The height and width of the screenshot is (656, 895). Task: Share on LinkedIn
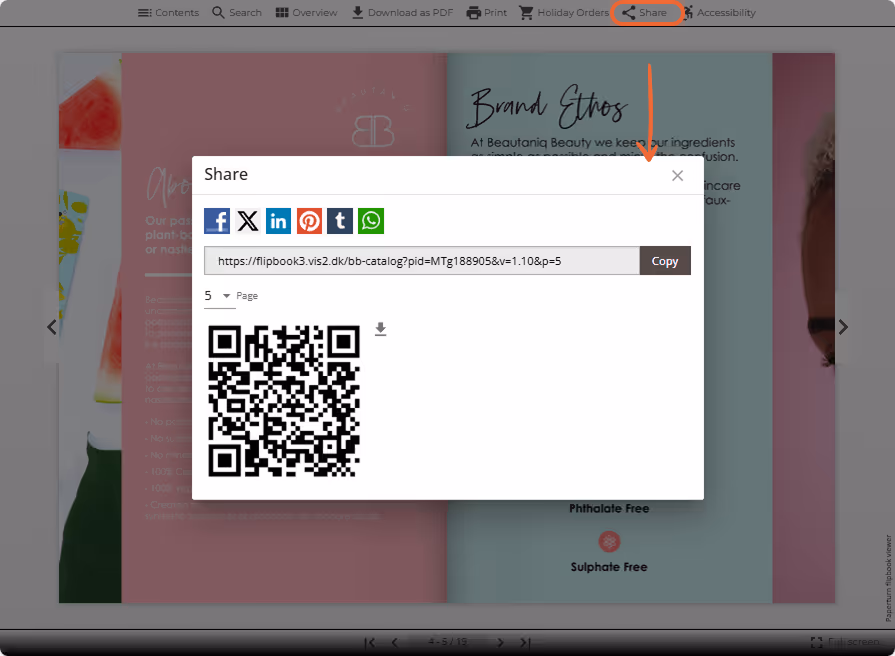(x=279, y=221)
